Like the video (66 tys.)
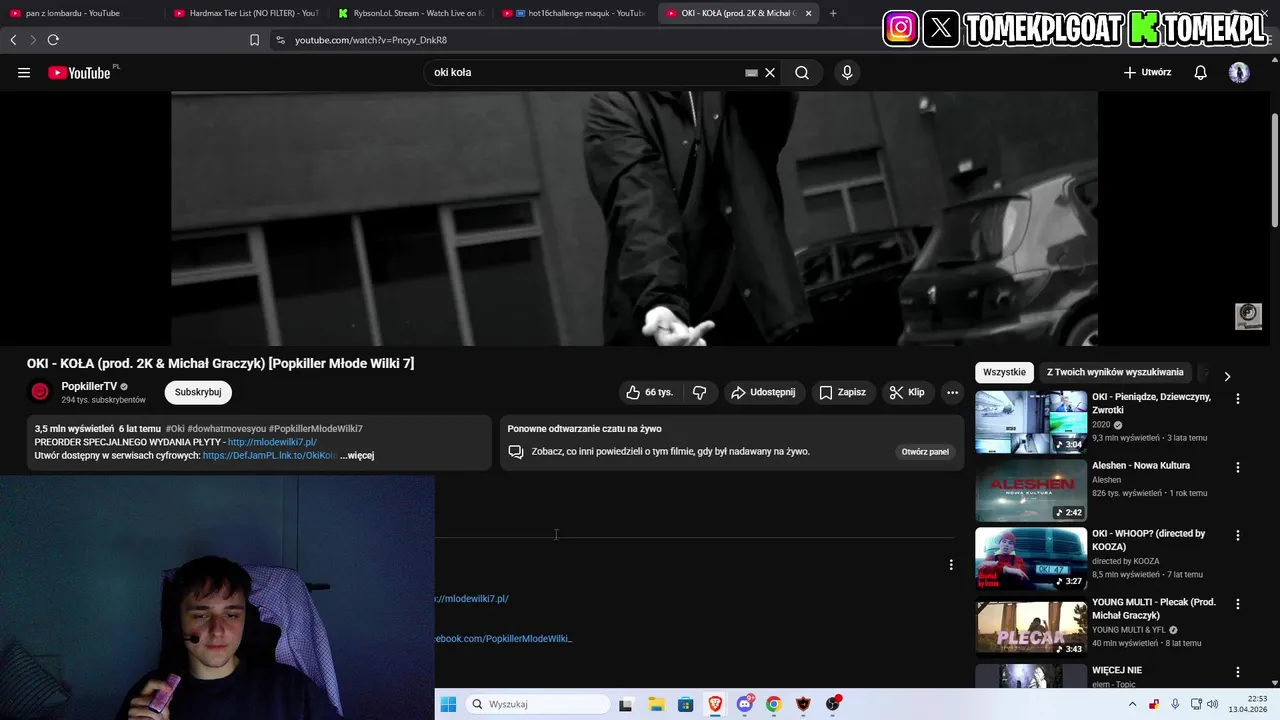 pos(649,392)
